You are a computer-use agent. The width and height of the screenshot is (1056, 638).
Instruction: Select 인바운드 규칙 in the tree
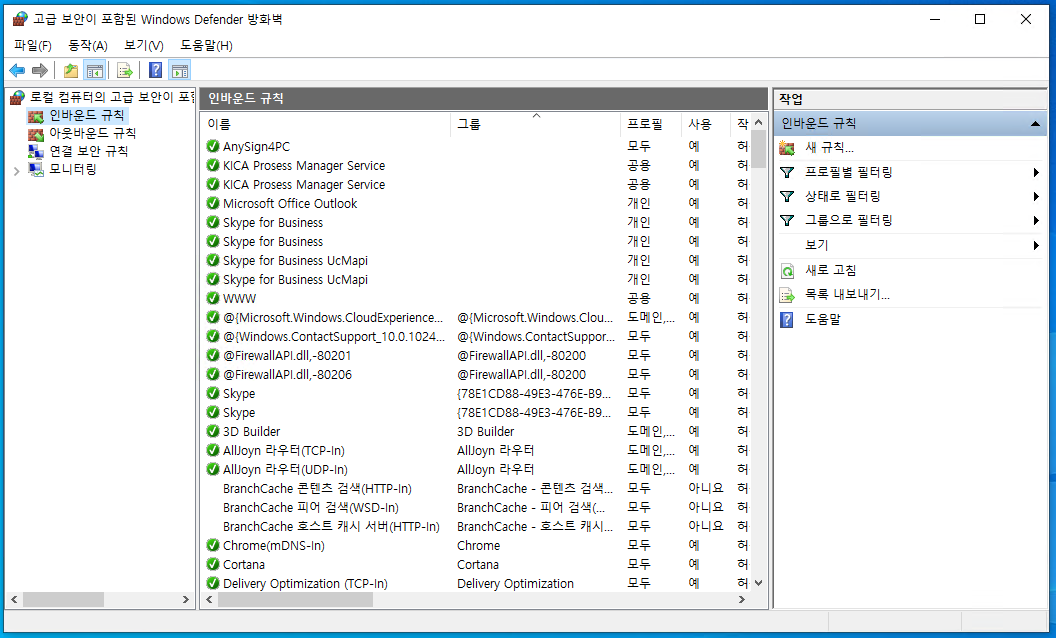pyautogui.click(x=87, y=115)
